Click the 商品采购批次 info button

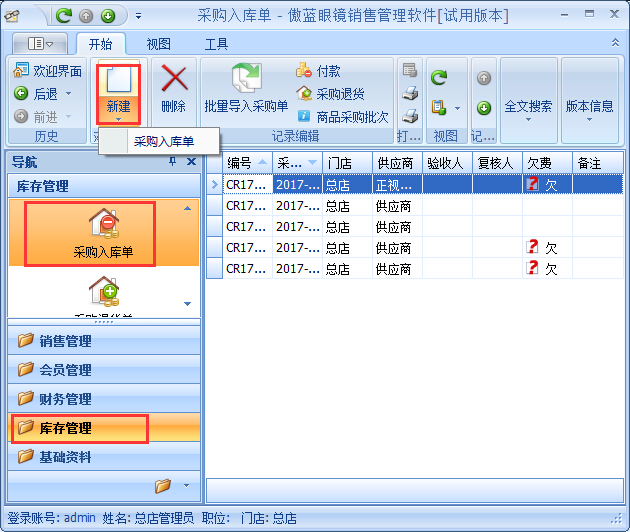343,117
